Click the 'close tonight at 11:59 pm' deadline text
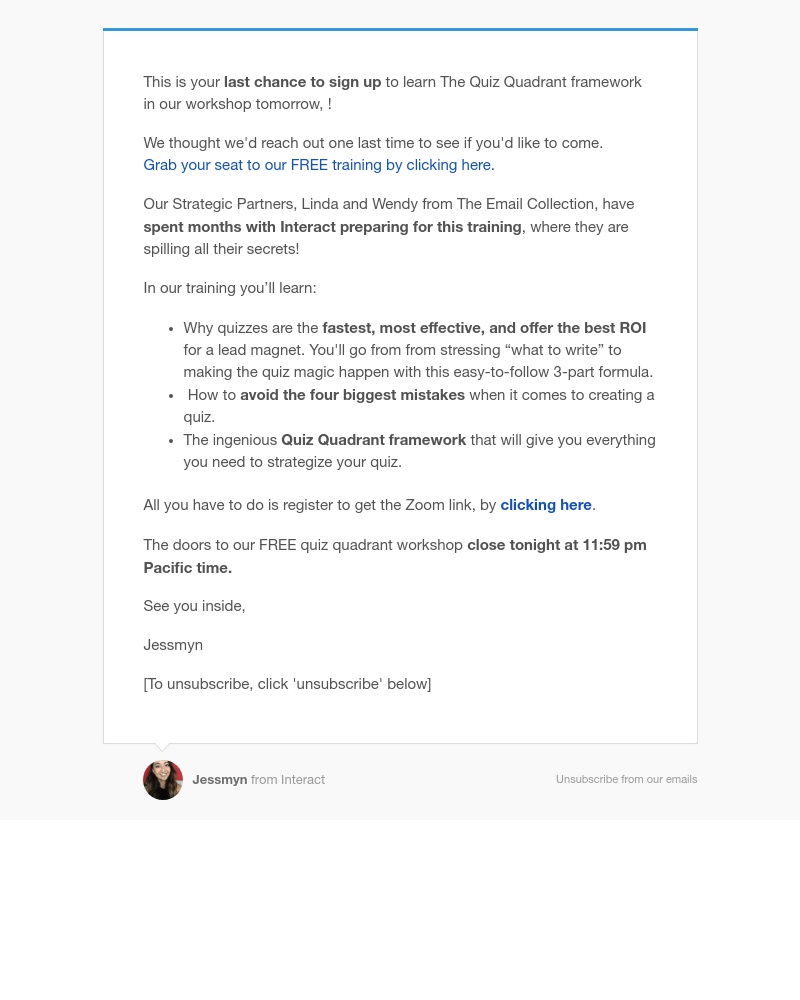The width and height of the screenshot is (800, 1000). [556, 545]
